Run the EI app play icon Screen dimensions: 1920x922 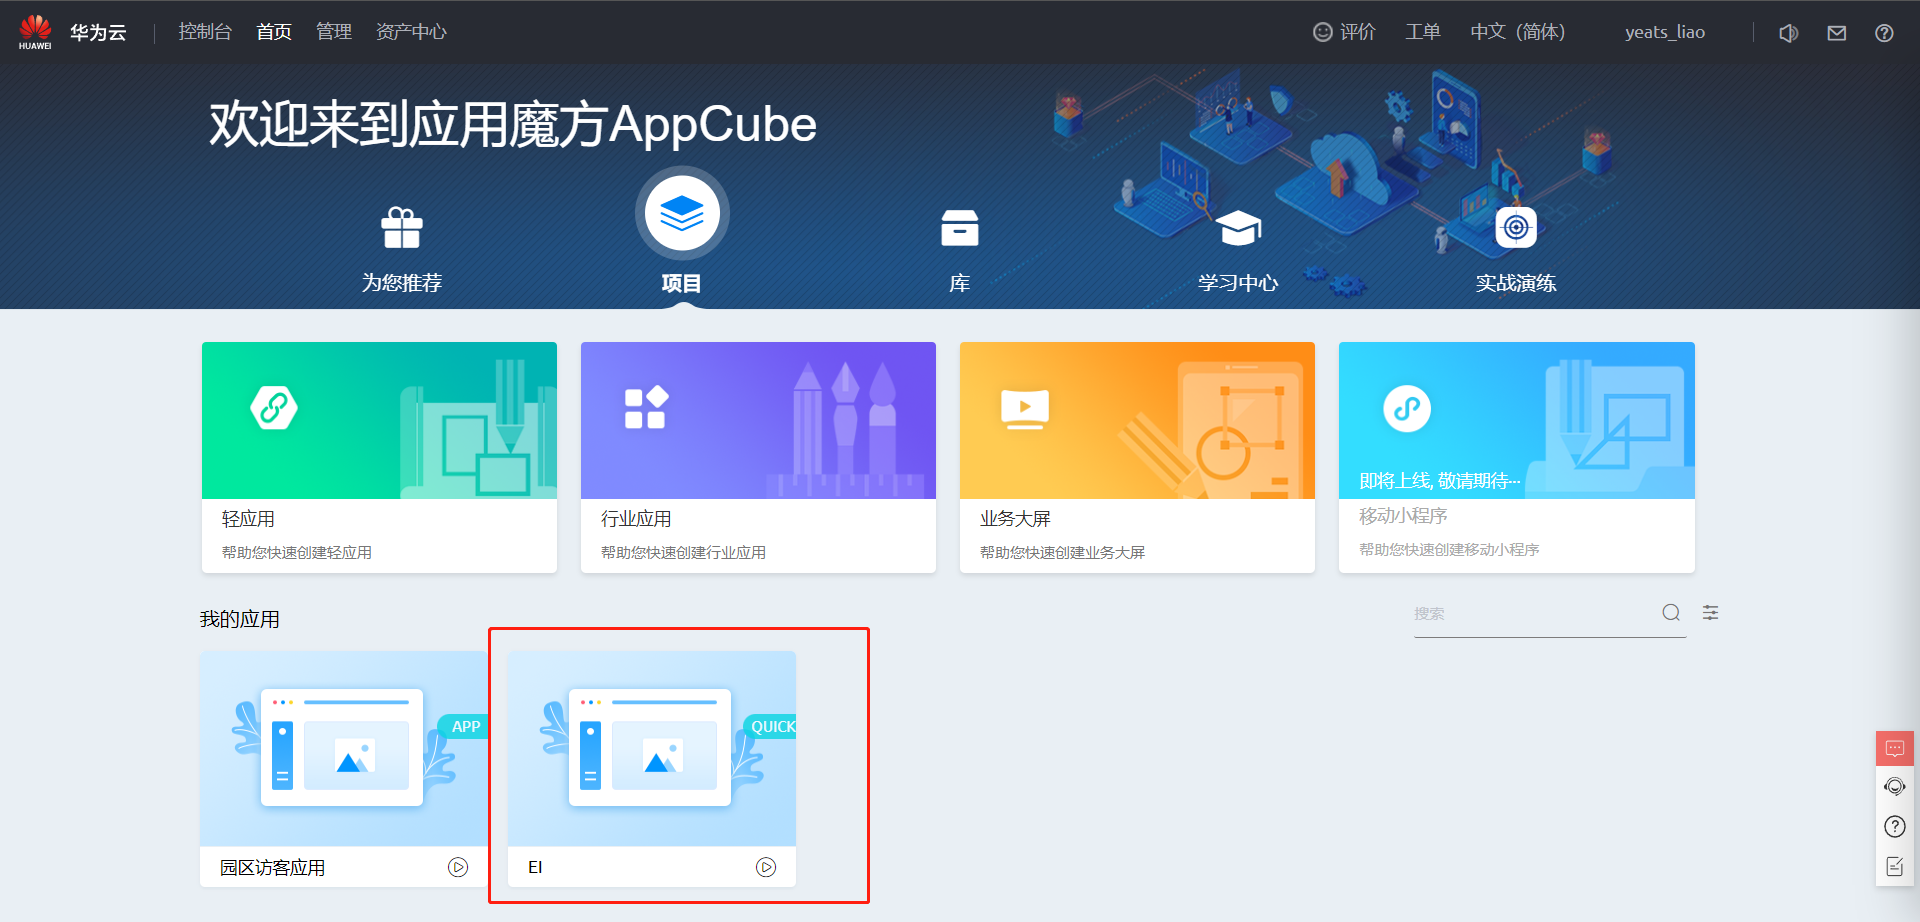click(766, 867)
